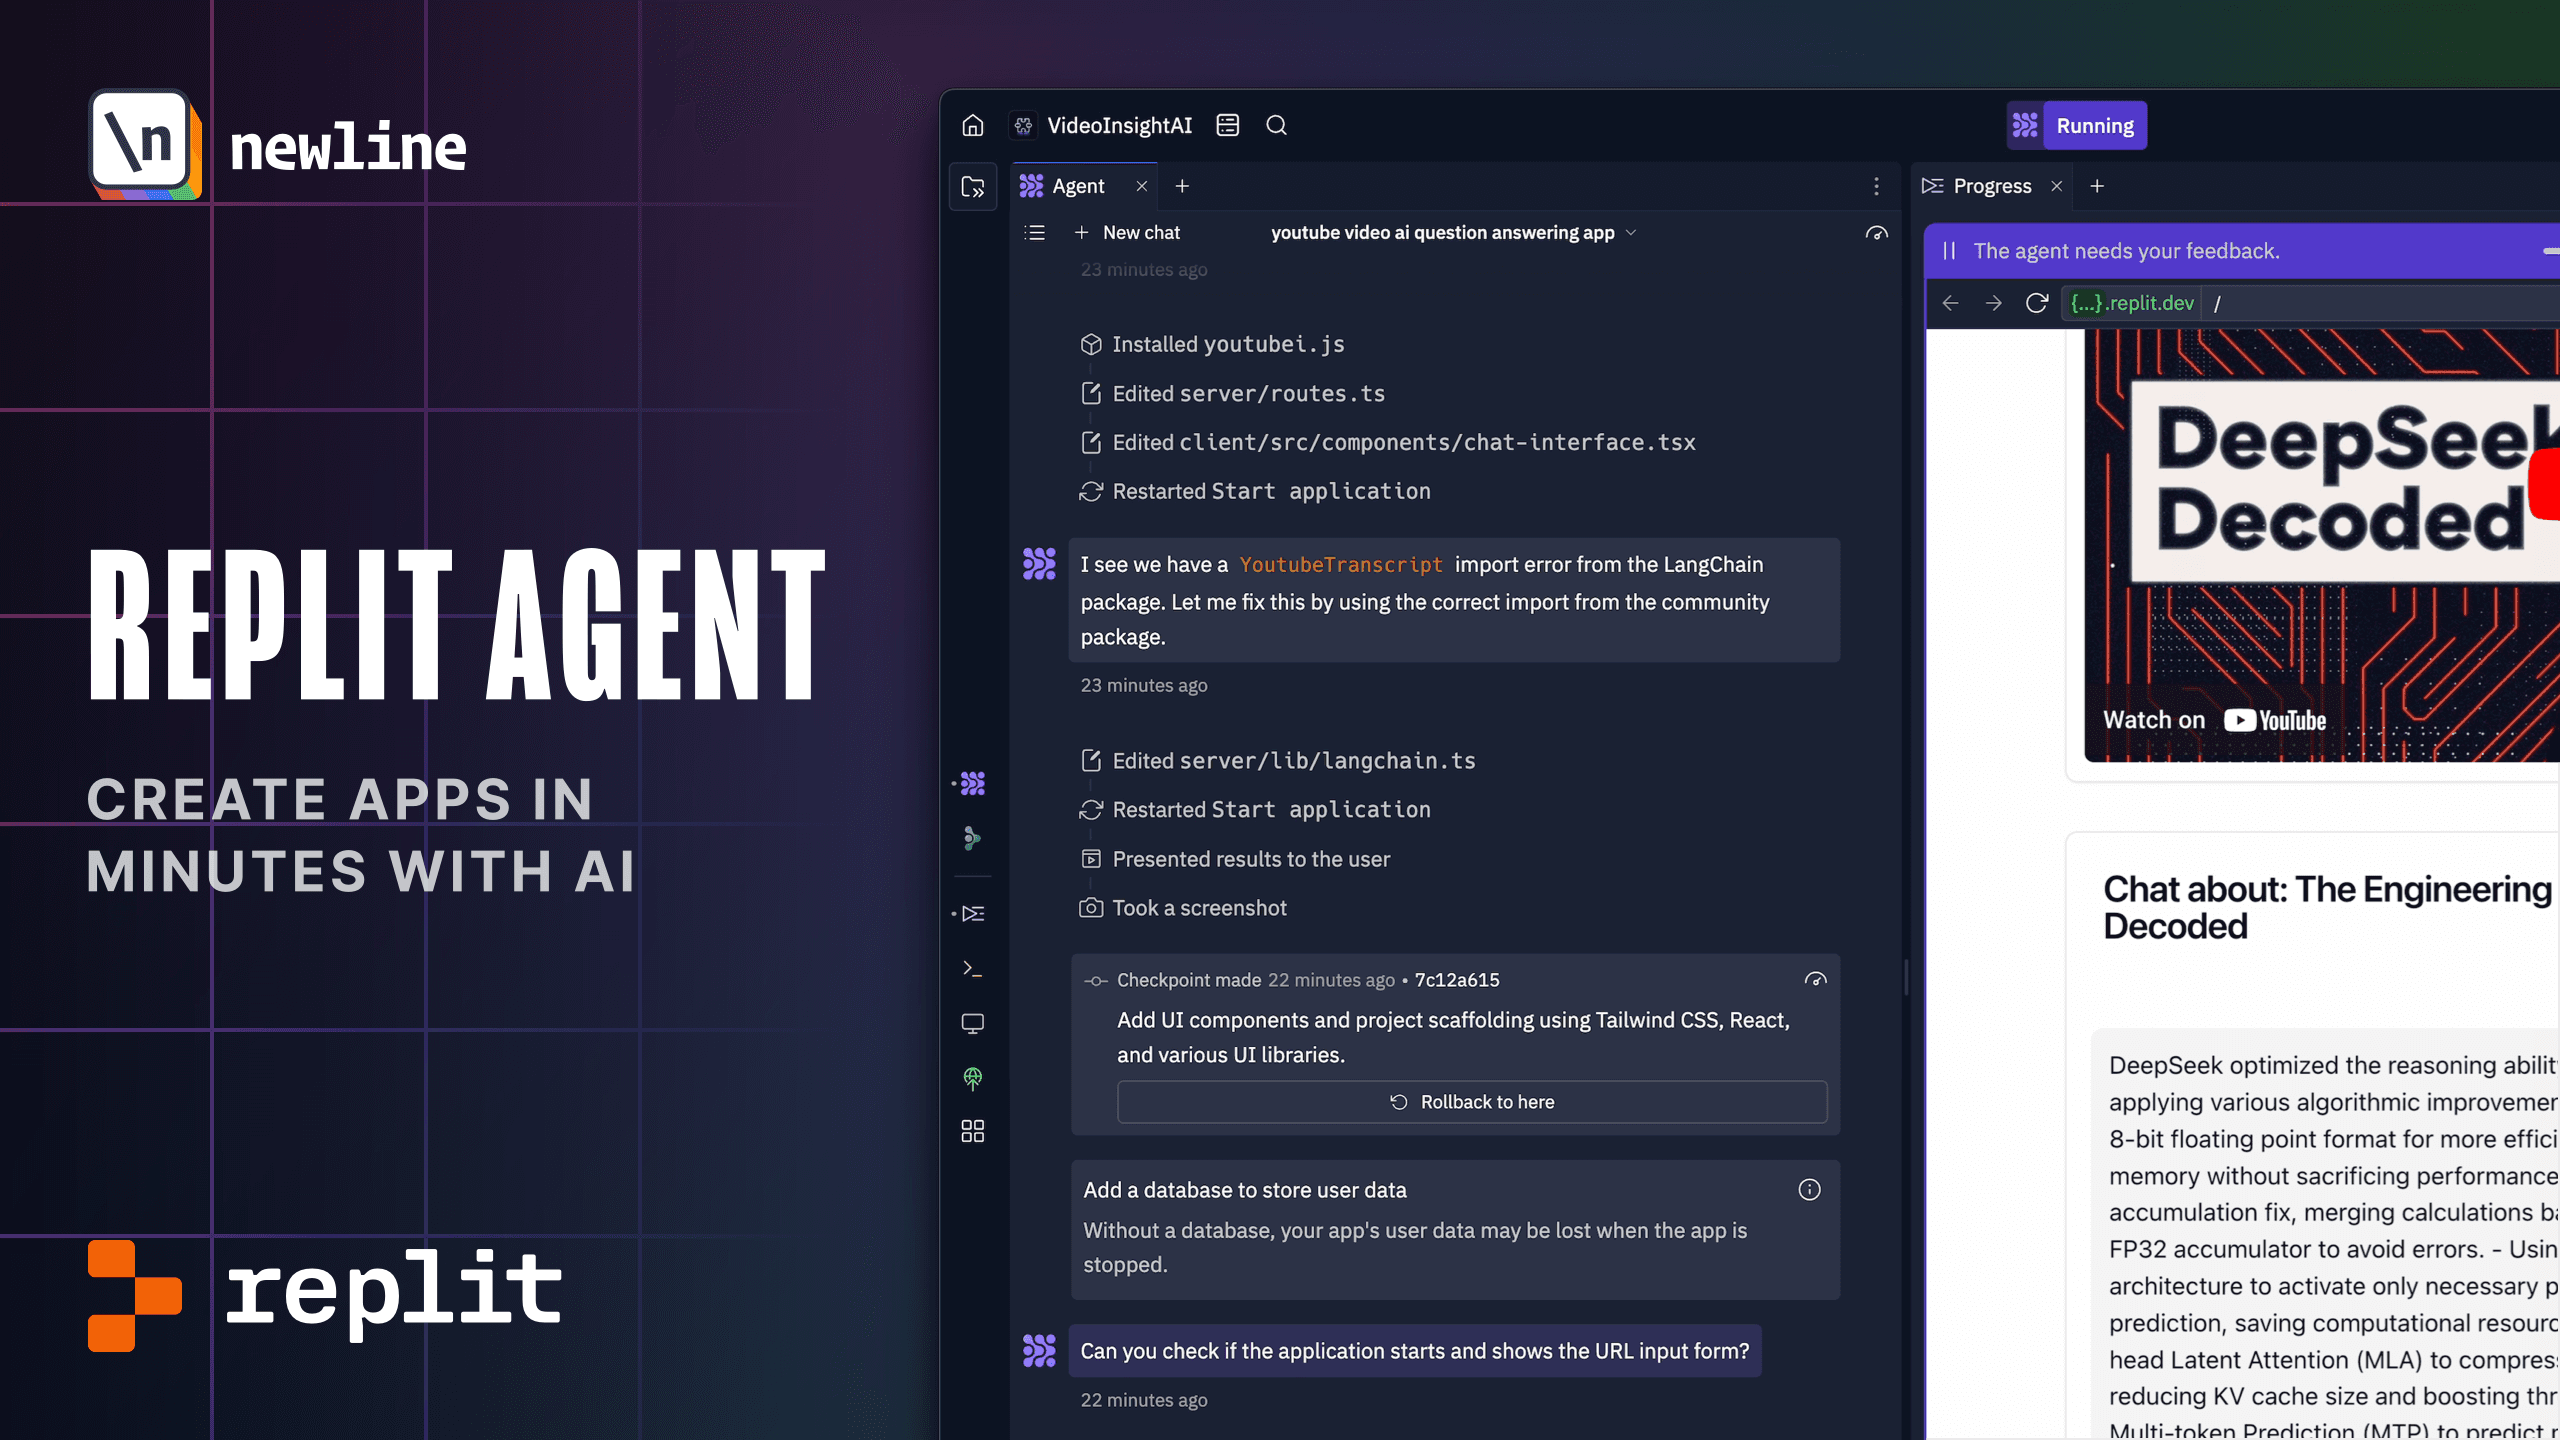This screenshot has height=1440, width=2560.
Task: Click the agent's URL input form question
Action: (1415, 1351)
